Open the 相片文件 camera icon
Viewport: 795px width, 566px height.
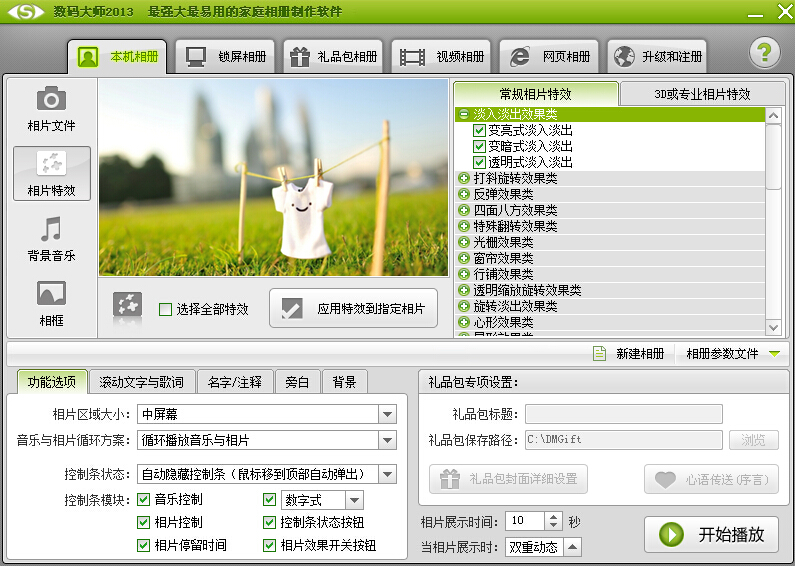[x=51, y=99]
